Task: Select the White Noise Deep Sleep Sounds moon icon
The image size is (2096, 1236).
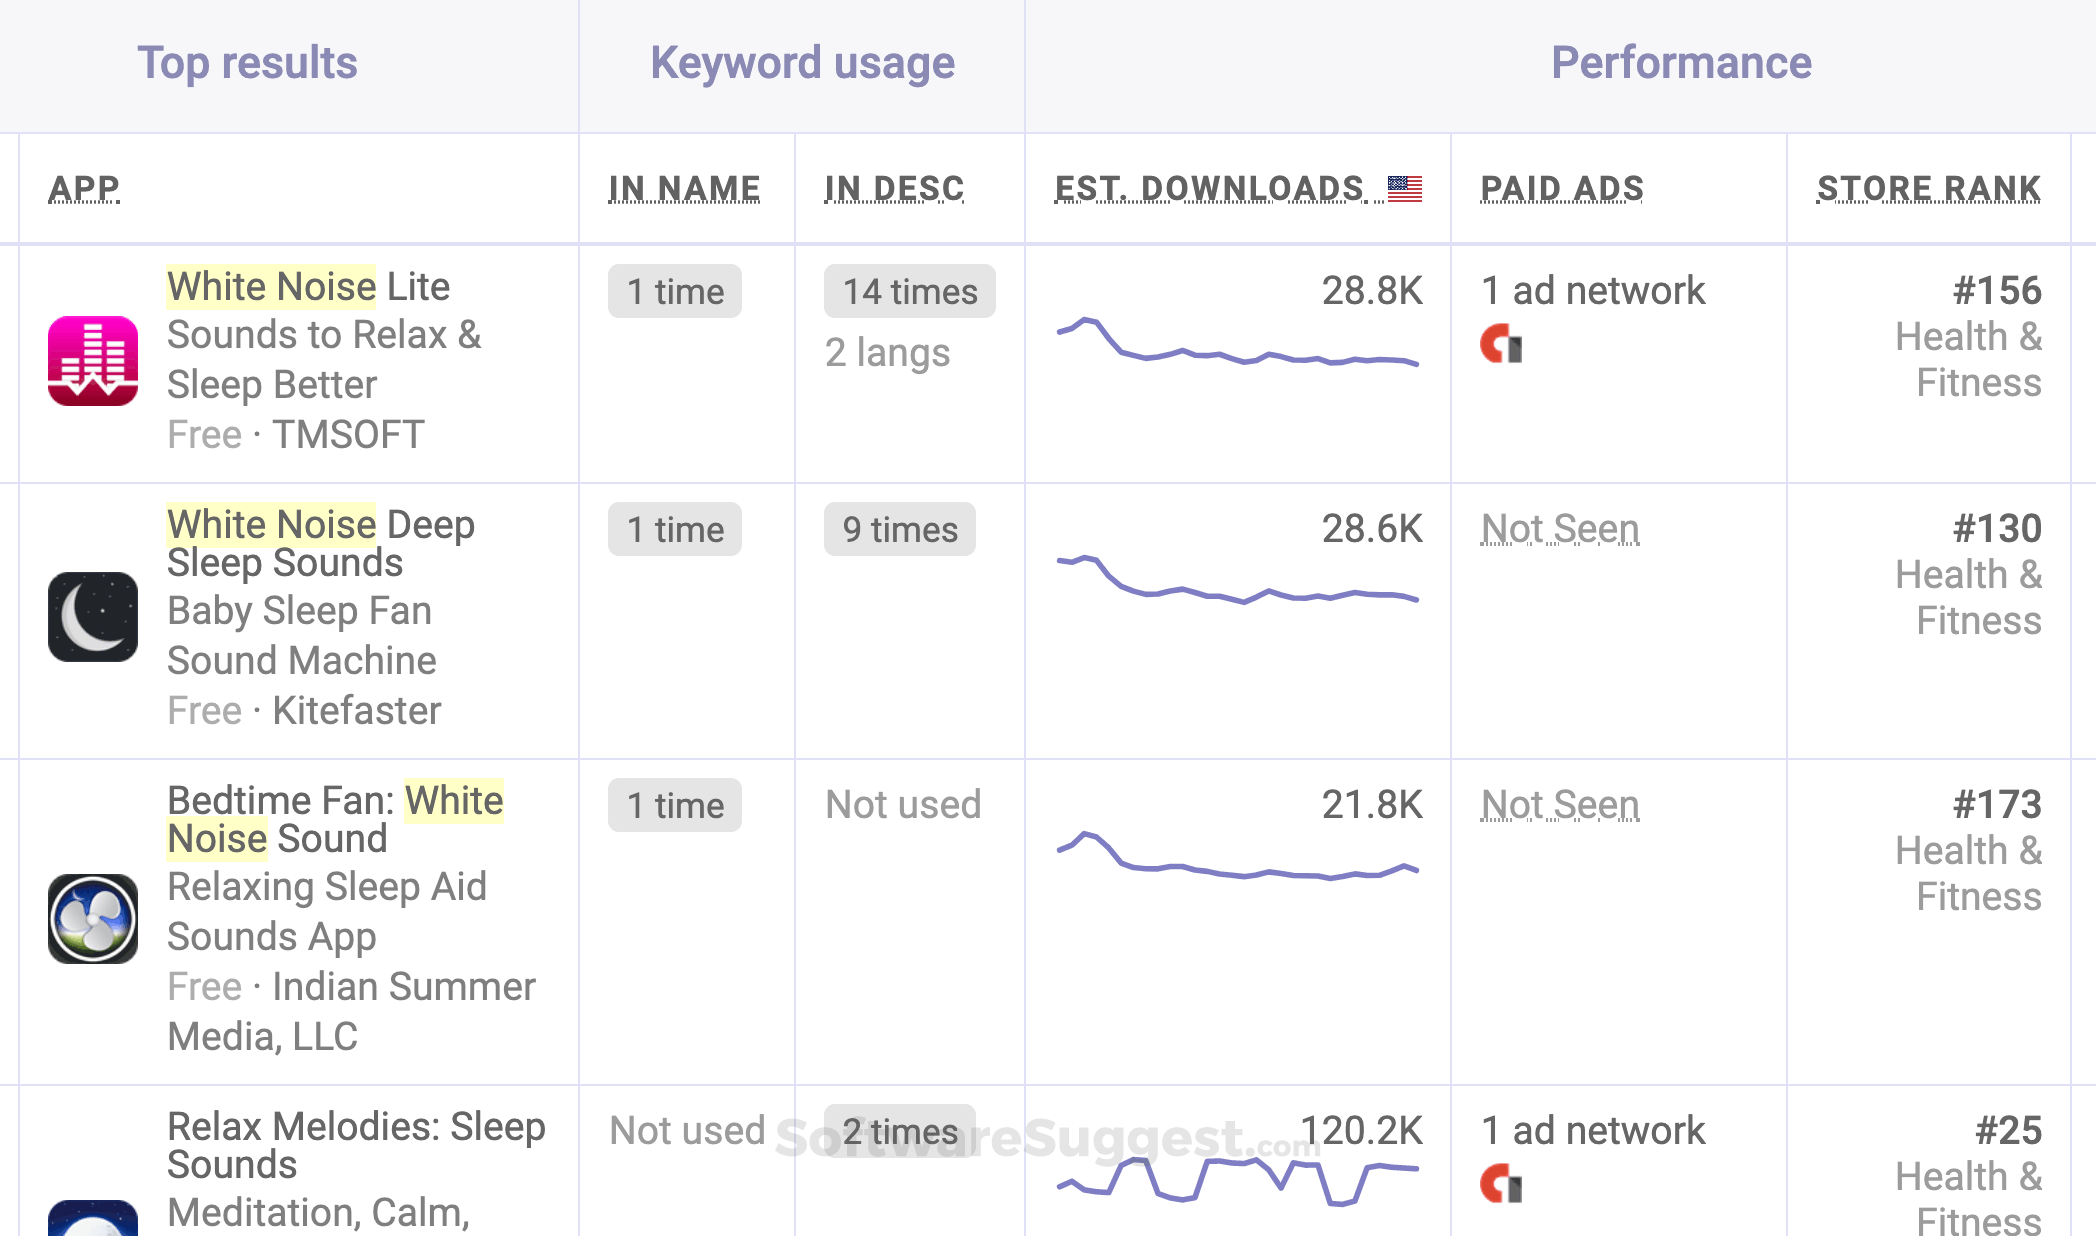Action: click(92, 617)
